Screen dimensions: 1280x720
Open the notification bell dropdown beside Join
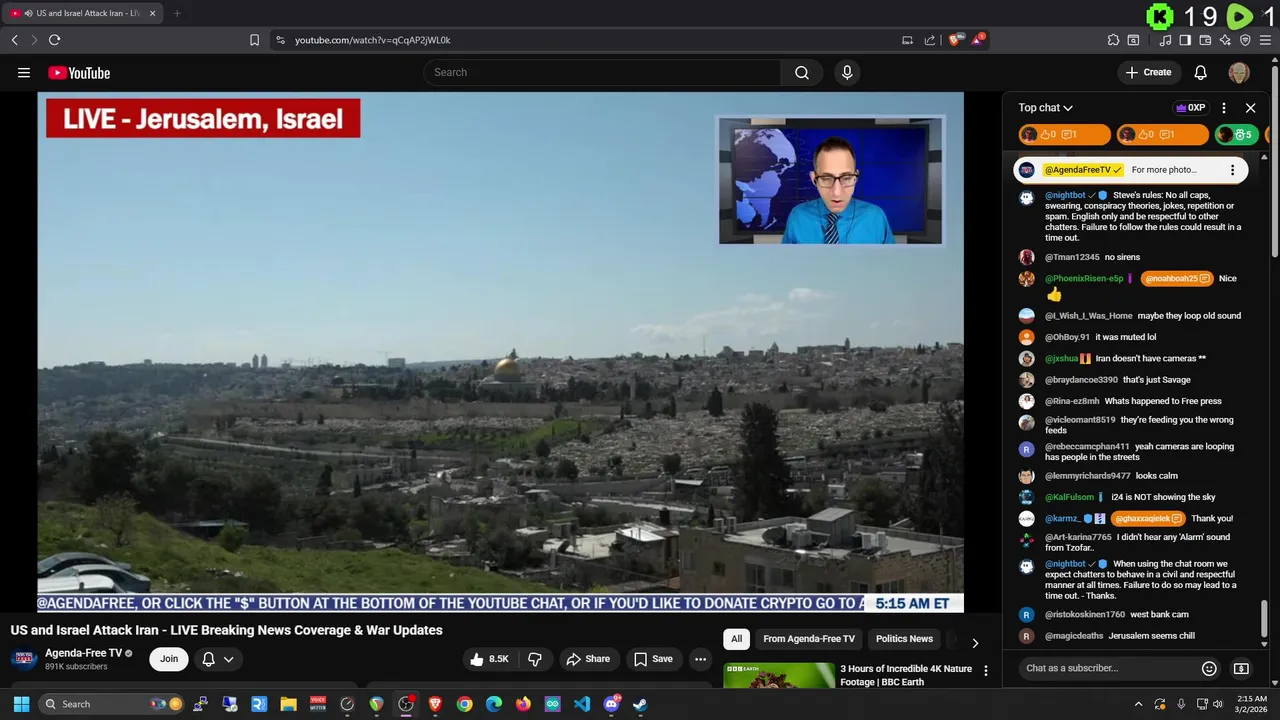218,659
